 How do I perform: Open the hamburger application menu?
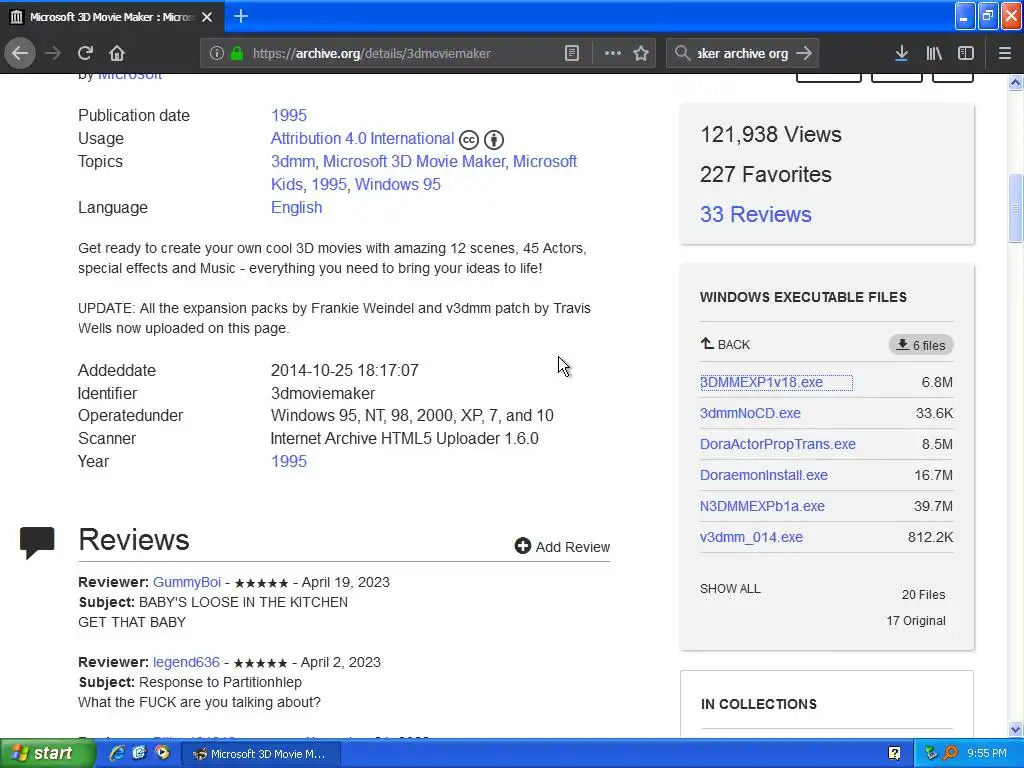click(x=1005, y=53)
